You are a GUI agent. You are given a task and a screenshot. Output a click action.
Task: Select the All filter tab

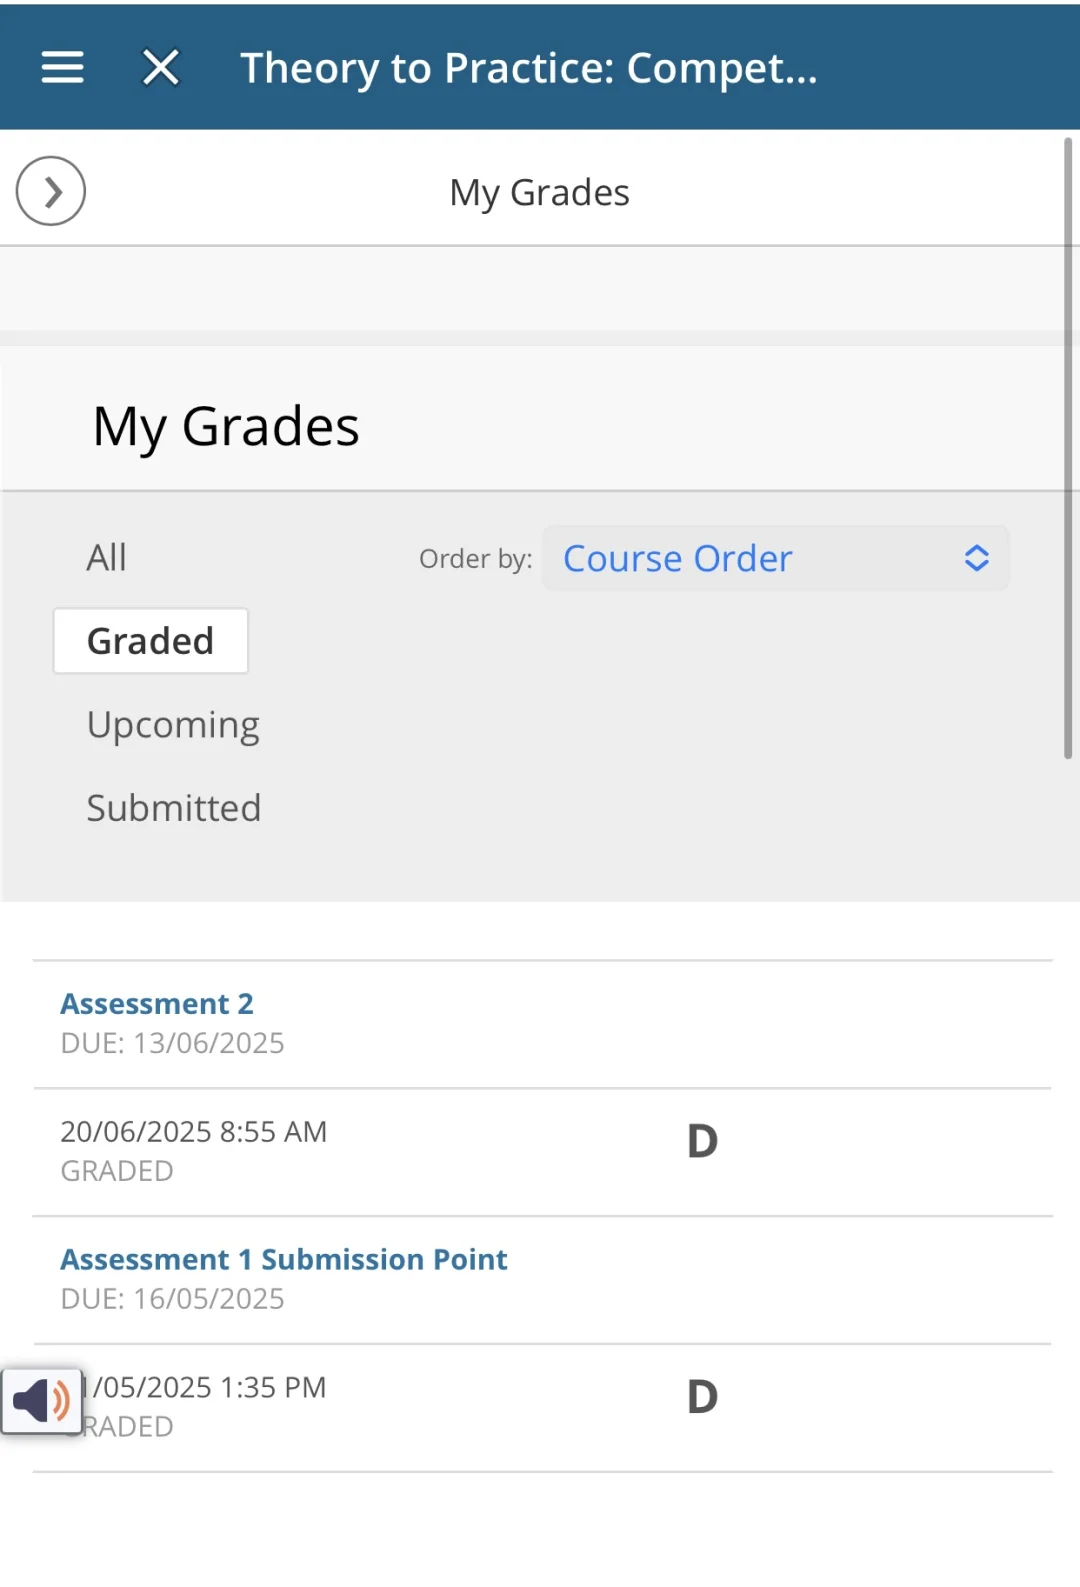click(106, 557)
